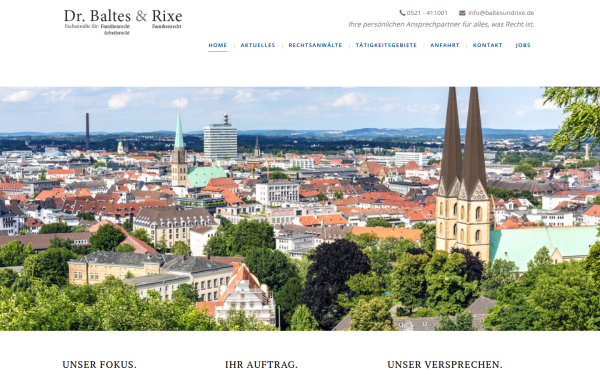Image resolution: width=600 pixels, height=375 pixels.
Task: Click the "Arbeitsrecht" text under the logo
Action: click(x=117, y=33)
